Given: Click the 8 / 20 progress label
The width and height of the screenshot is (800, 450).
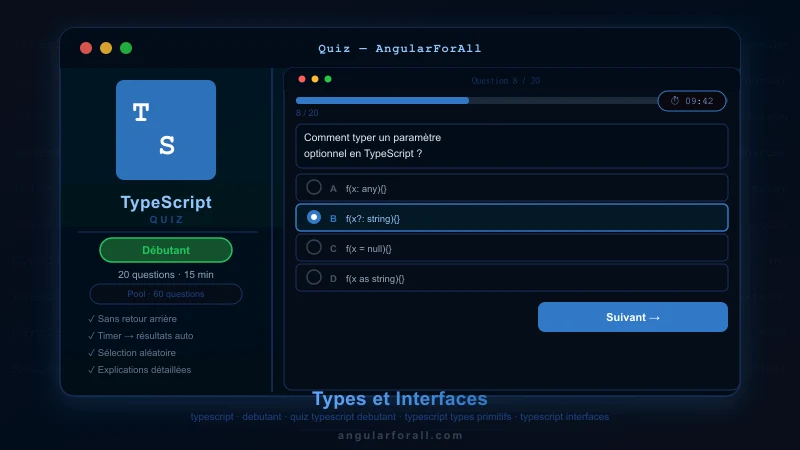Looking at the screenshot, I should [307, 113].
